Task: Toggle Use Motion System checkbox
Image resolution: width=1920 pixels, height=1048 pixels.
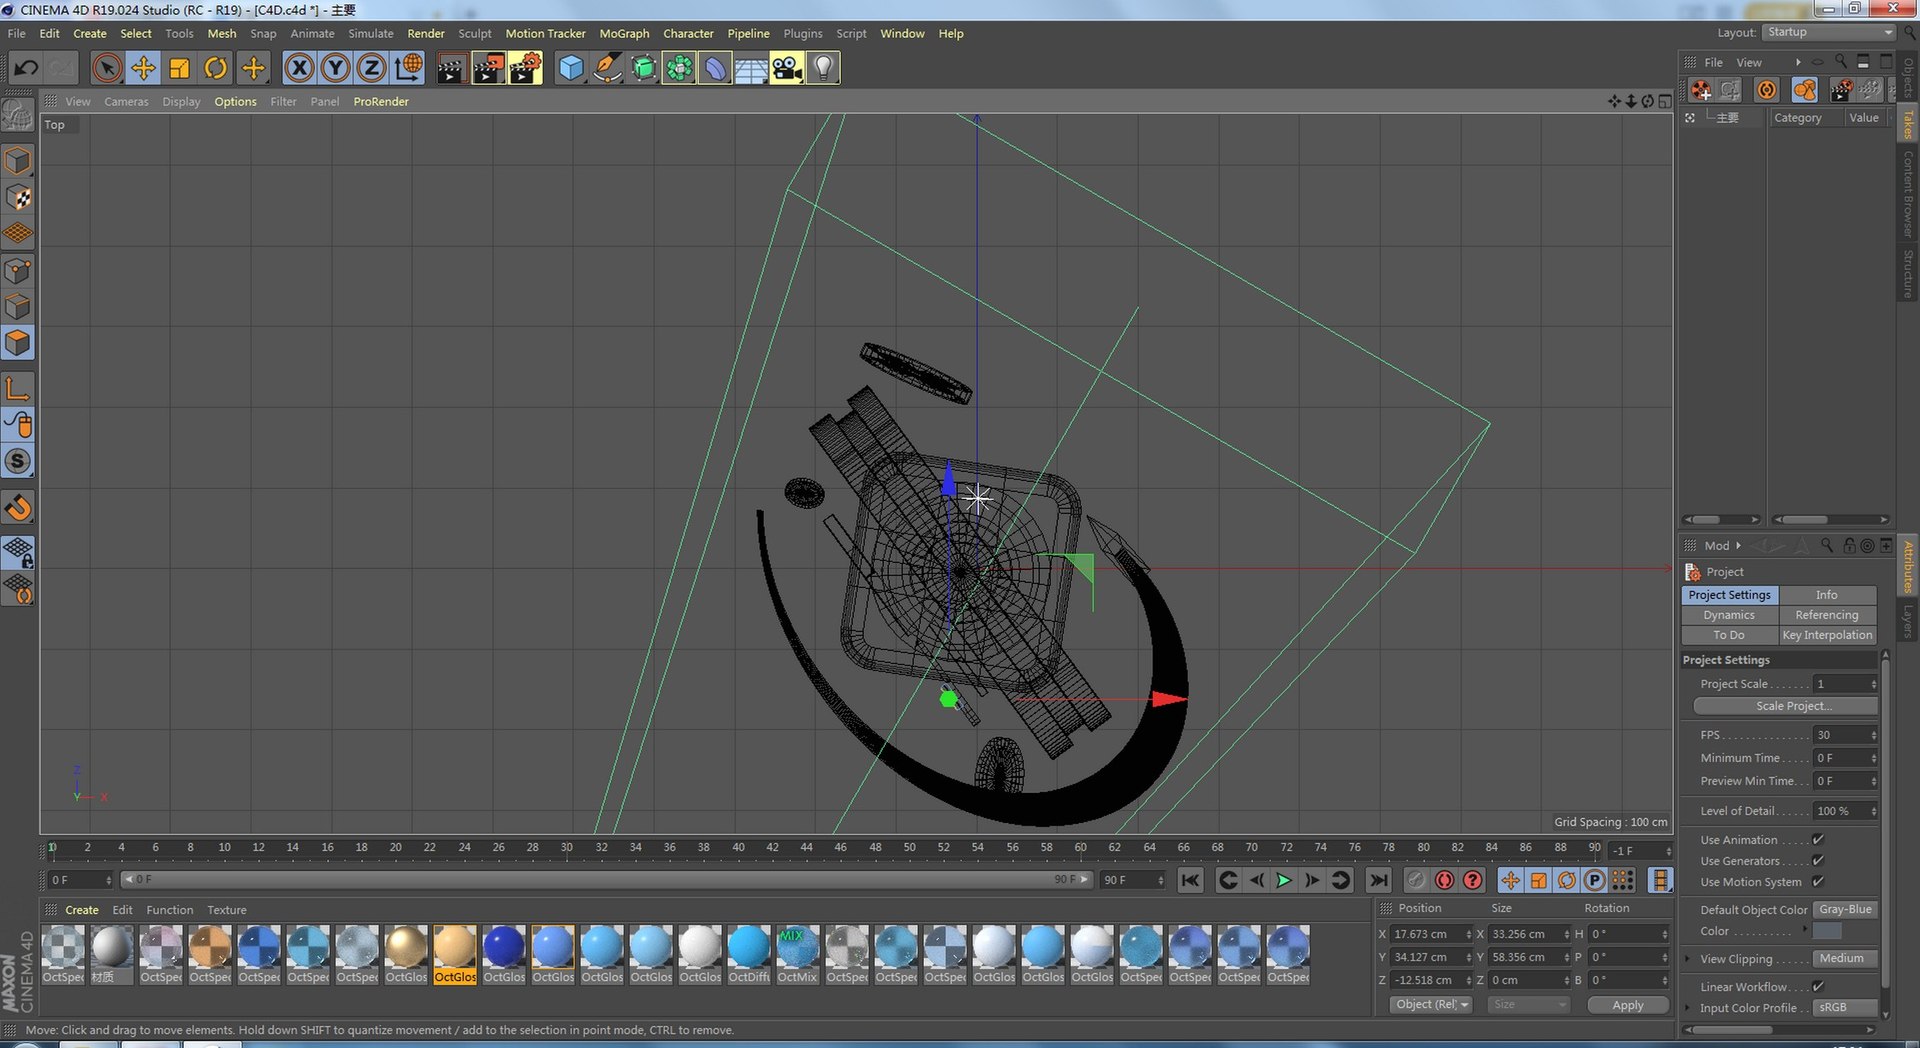Action: click(1818, 882)
